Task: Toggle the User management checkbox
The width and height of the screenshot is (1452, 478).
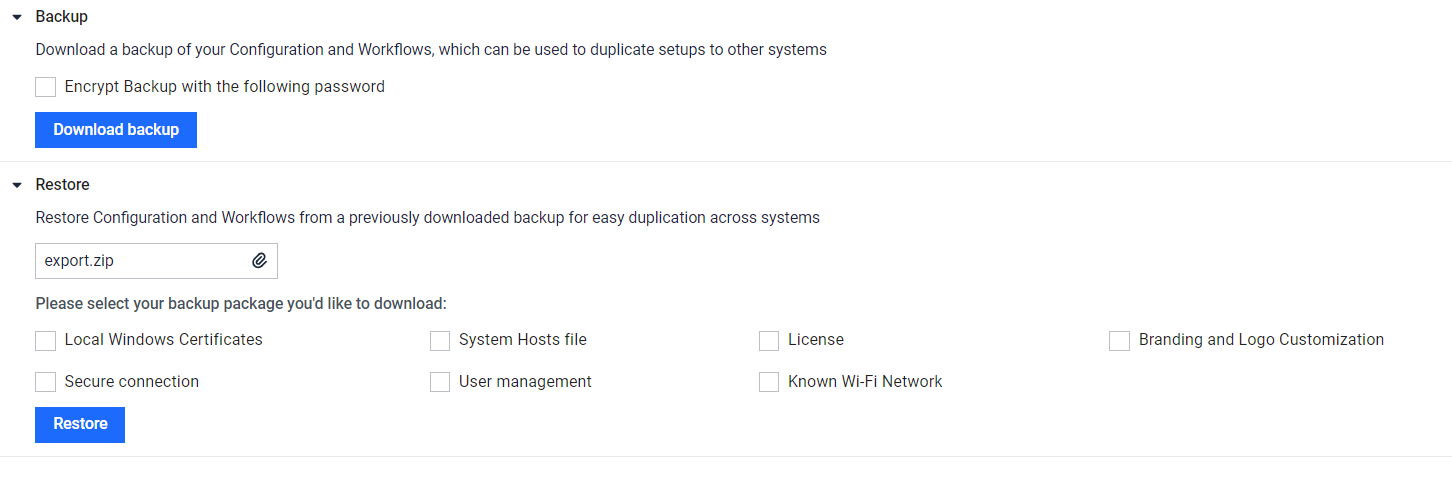Action: [440, 382]
